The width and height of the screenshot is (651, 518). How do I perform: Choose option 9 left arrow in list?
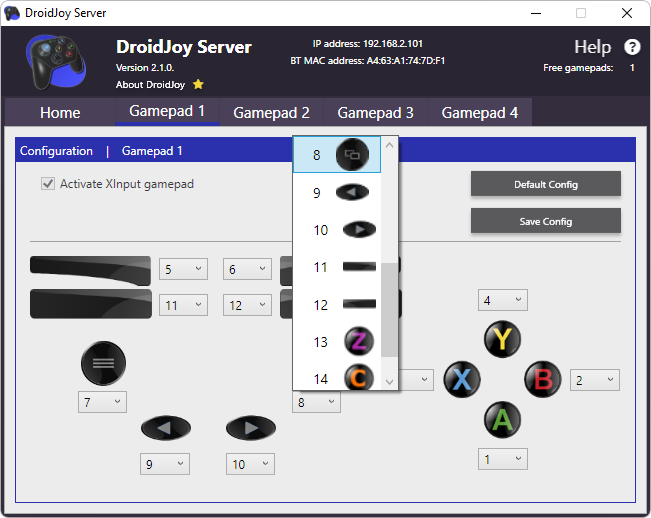click(337, 193)
